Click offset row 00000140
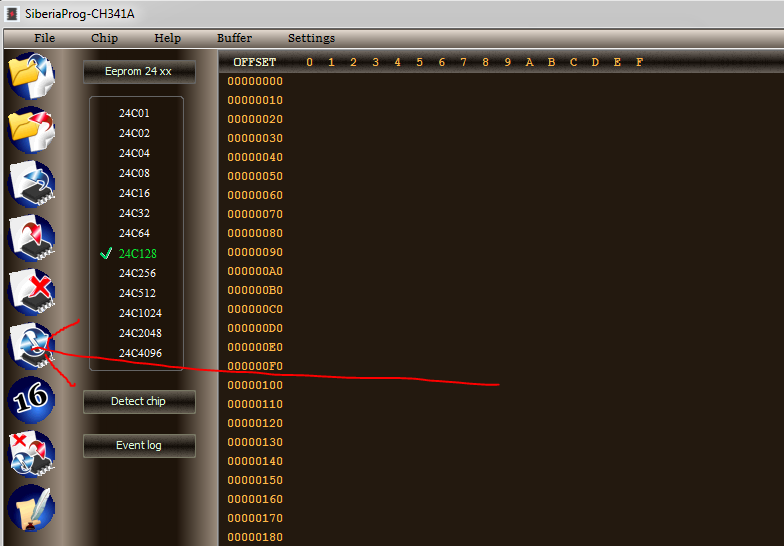This screenshot has width=784, height=546. coord(255,461)
